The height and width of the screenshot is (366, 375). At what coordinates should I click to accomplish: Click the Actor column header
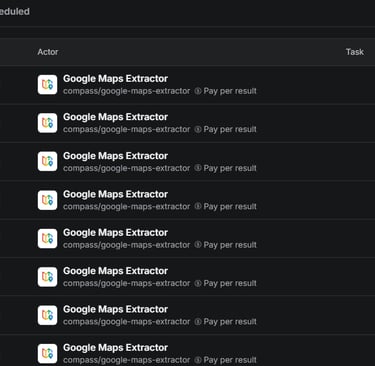tap(48, 52)
